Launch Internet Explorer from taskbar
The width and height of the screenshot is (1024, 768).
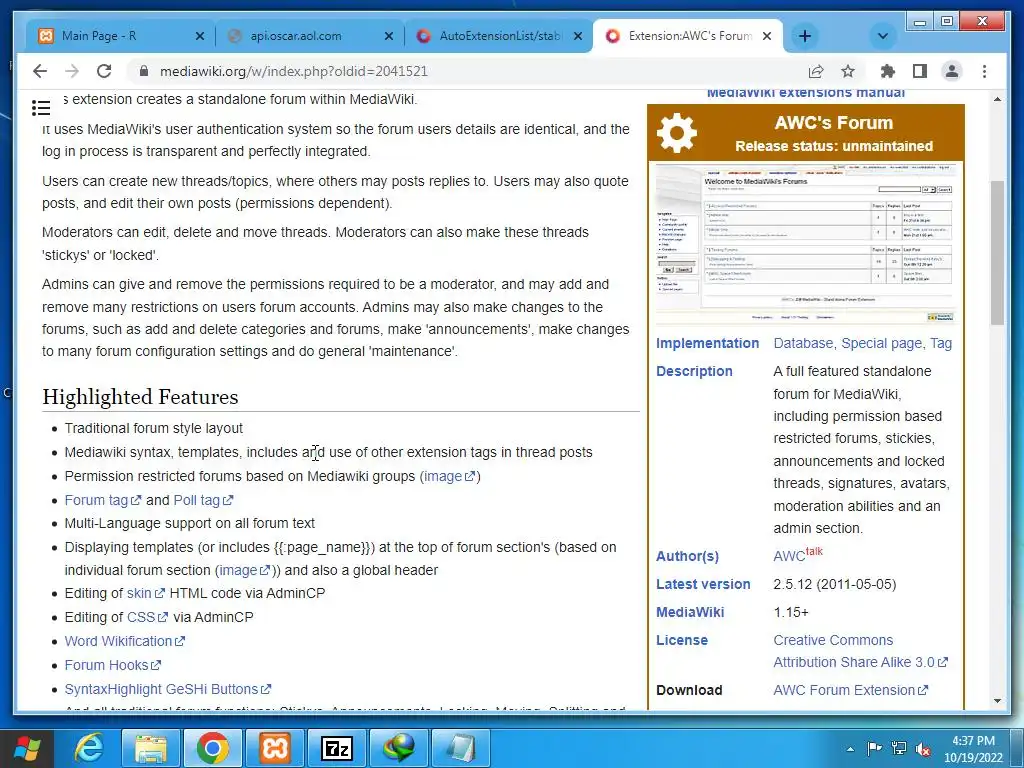[89, 748]
